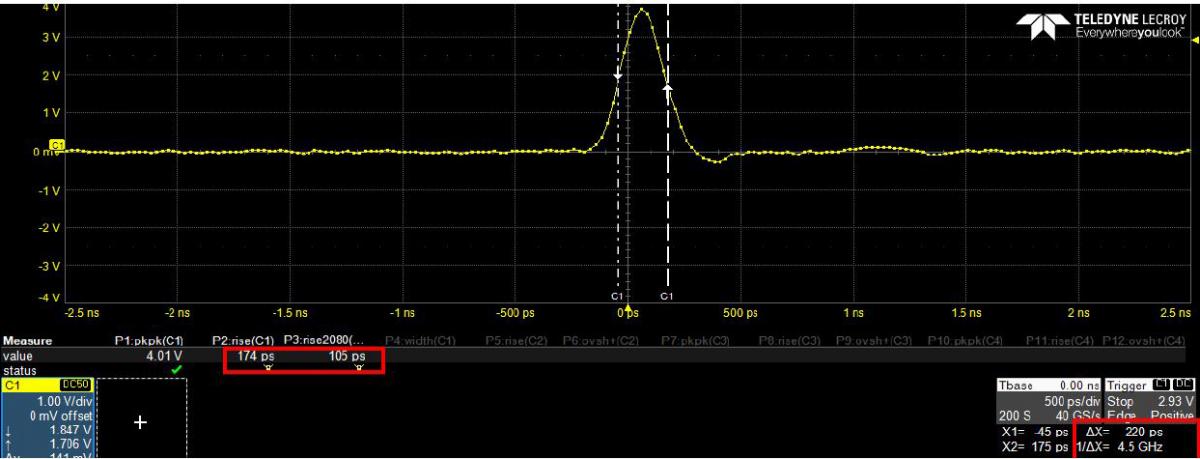Click the green P1 status checkmark
The image size is (1200, 459).
click(x=177, y=369)
